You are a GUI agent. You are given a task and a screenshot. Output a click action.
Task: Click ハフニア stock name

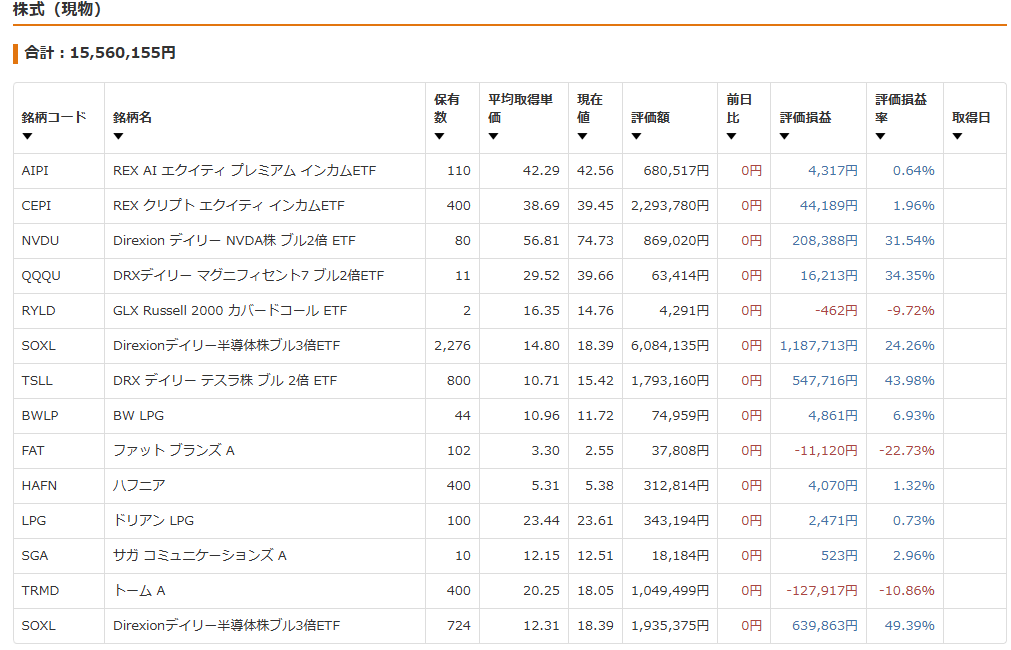(x=139, y=485)
